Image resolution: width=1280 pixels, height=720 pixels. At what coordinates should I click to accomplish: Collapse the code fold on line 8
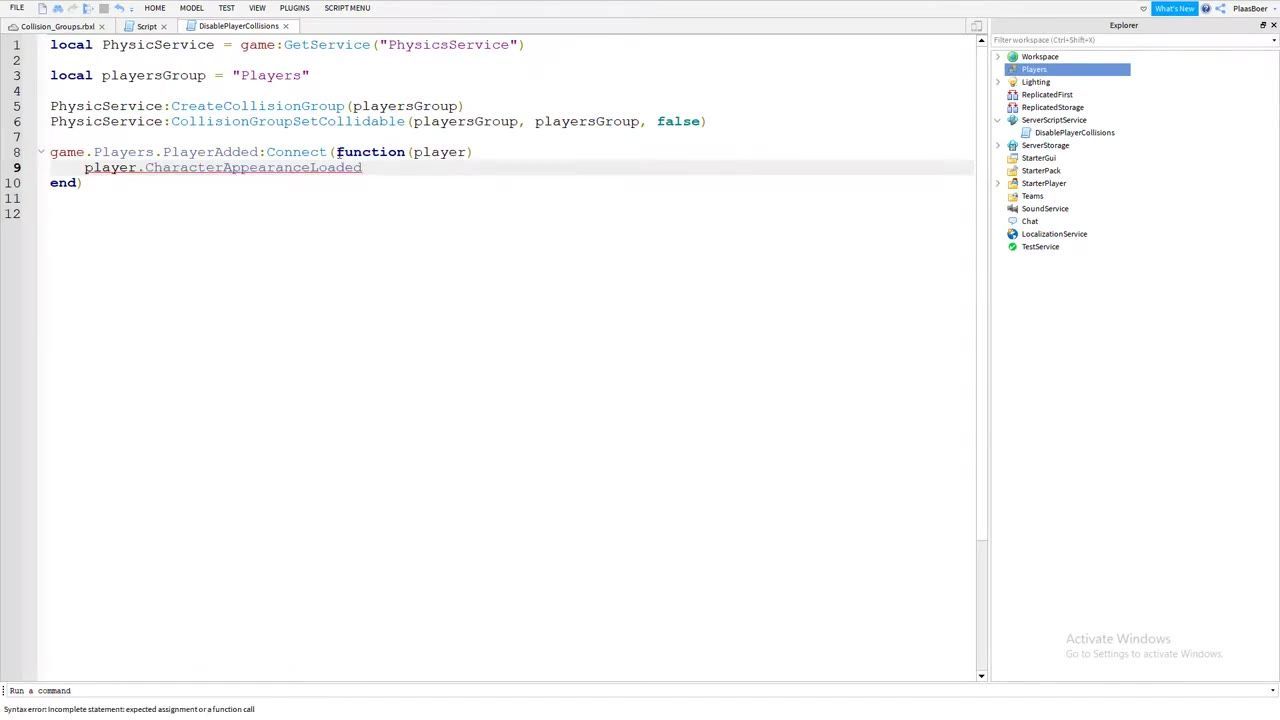coord(41,152)
